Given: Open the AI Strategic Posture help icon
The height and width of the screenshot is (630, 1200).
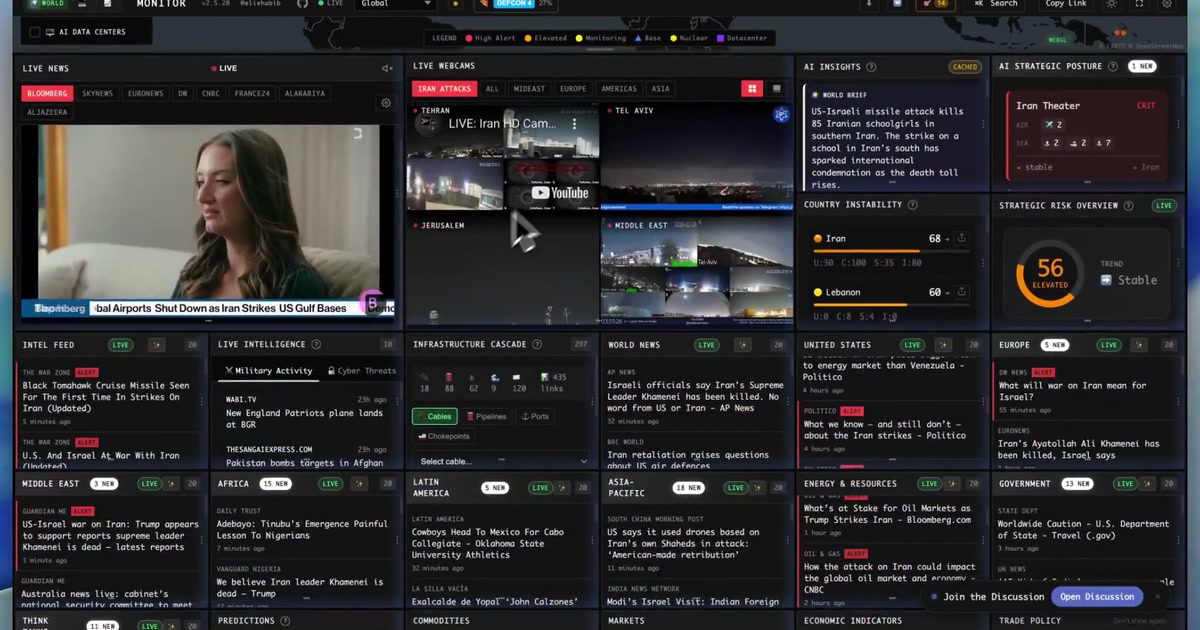Looking at the screenshot, I should pos(1113,66).
